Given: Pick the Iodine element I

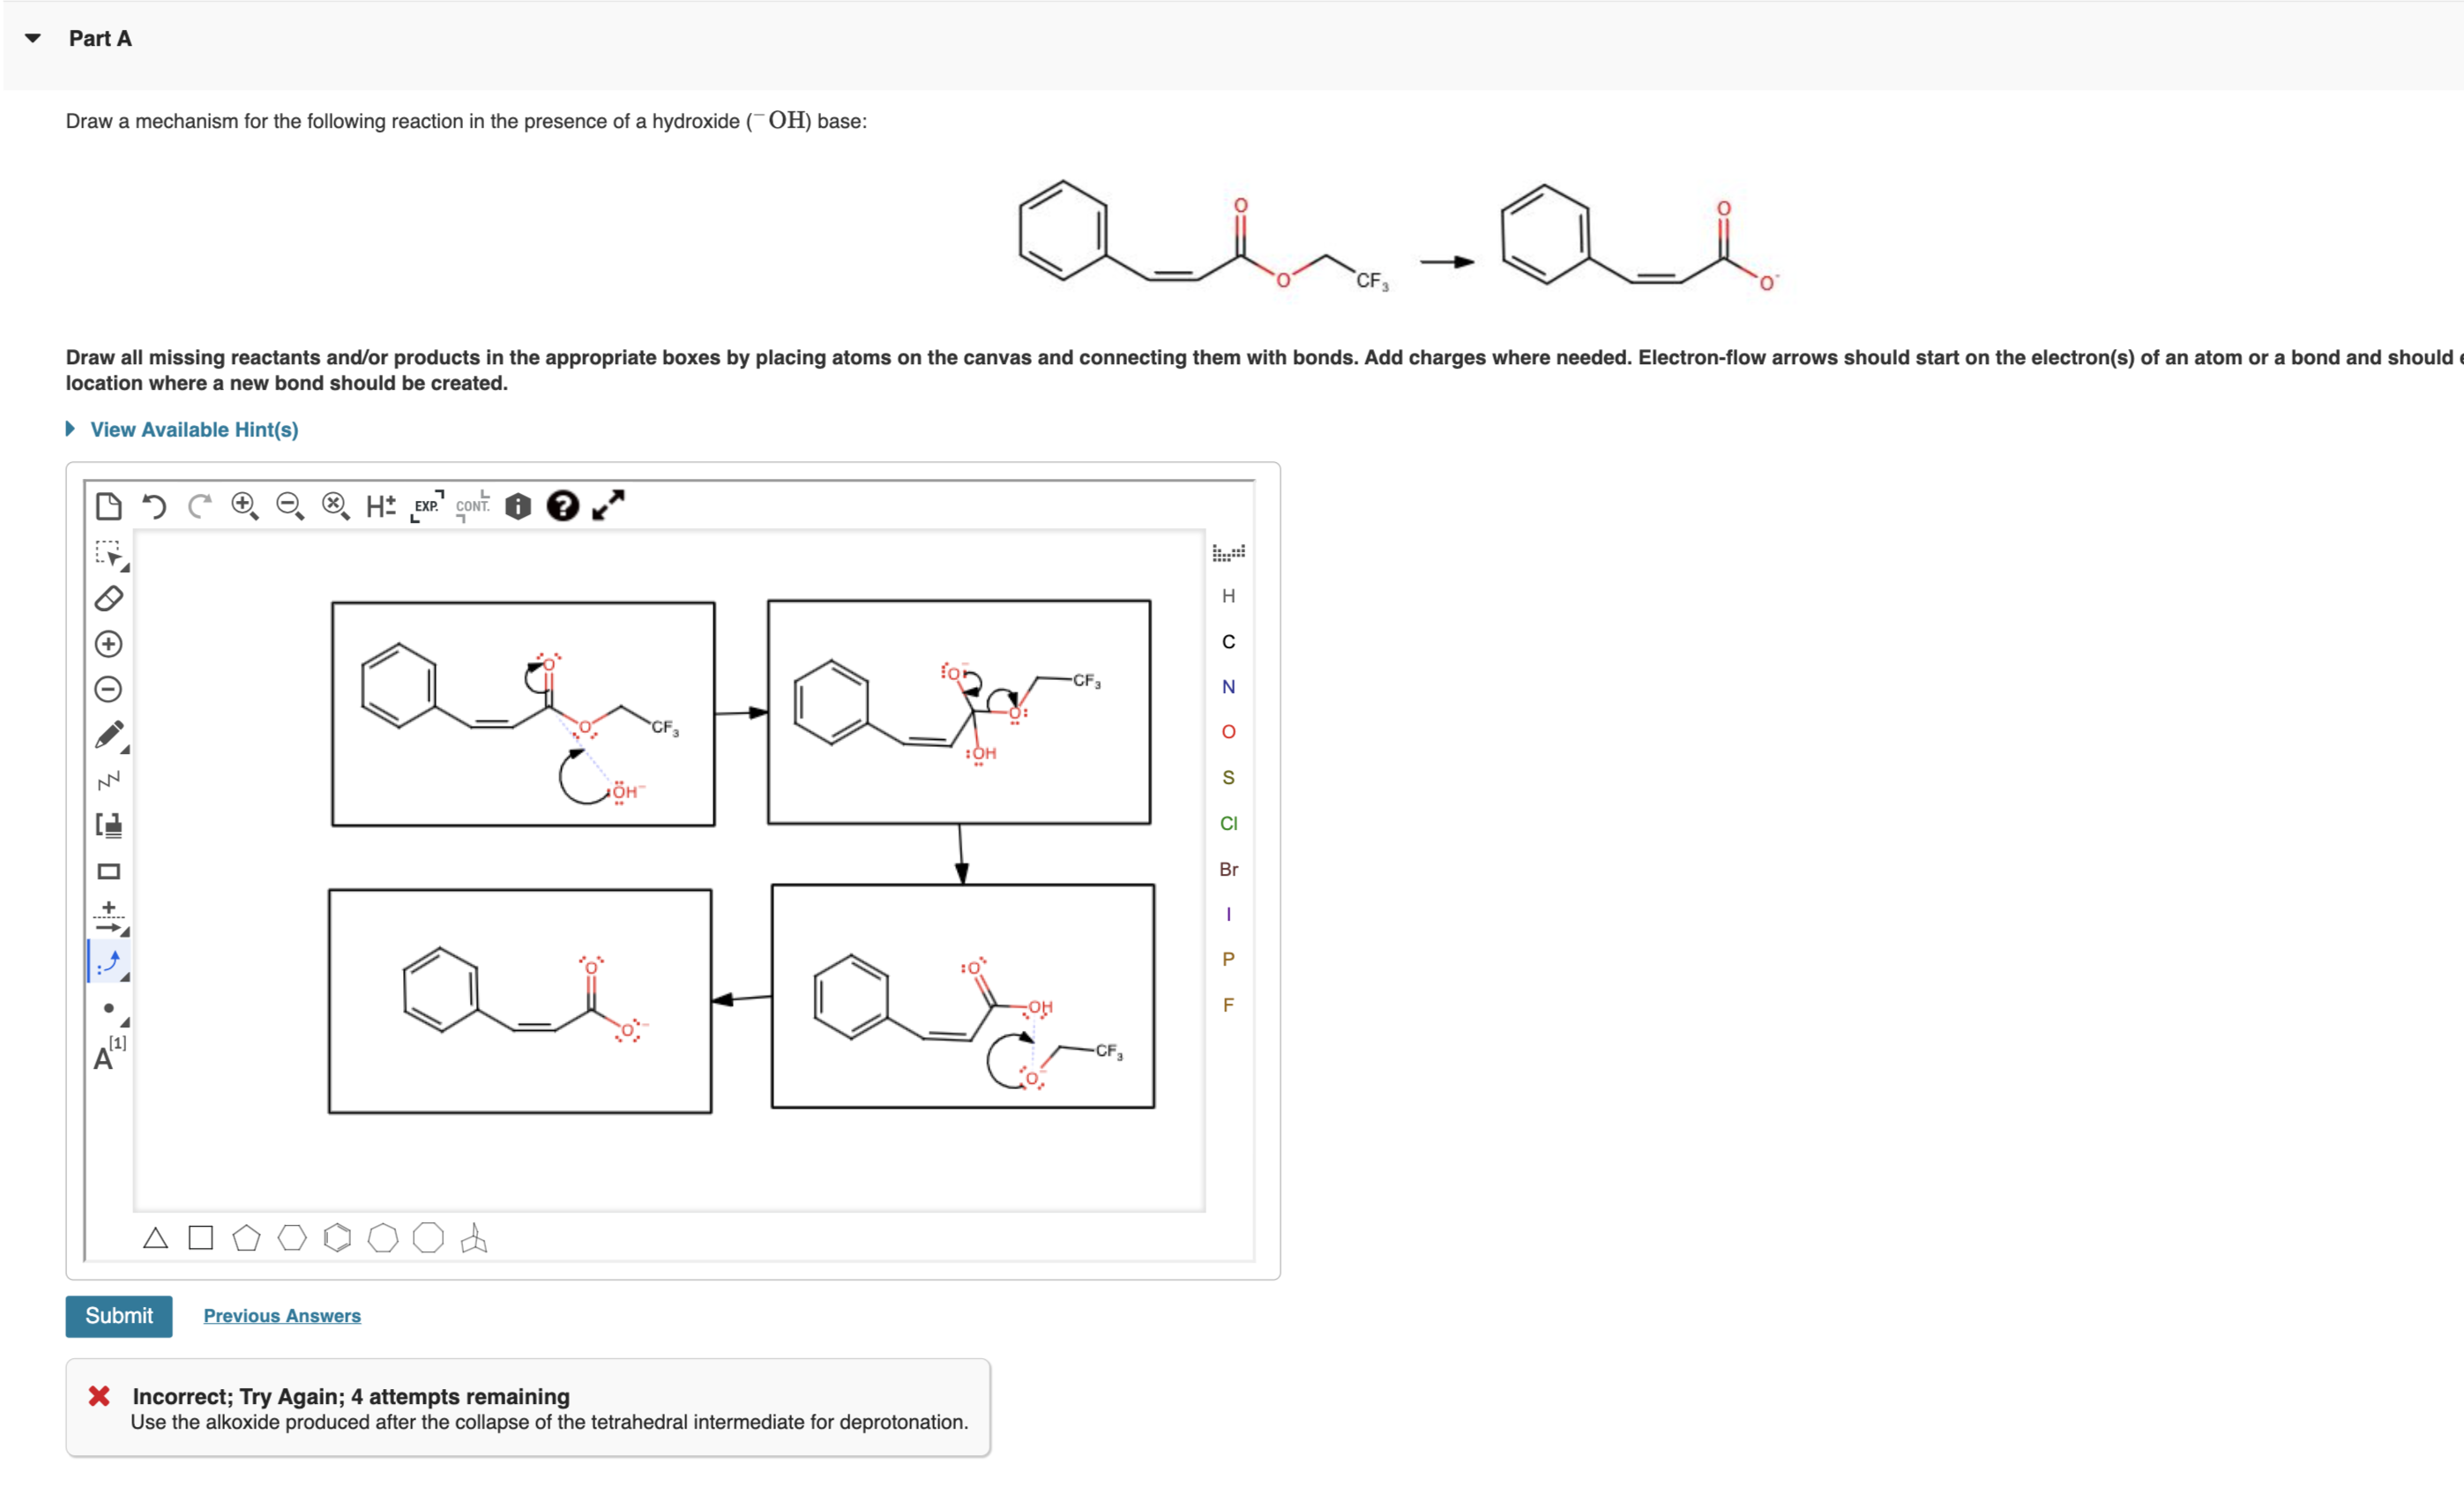Looking at the screenshot, I should click(x=1228, y=915).
